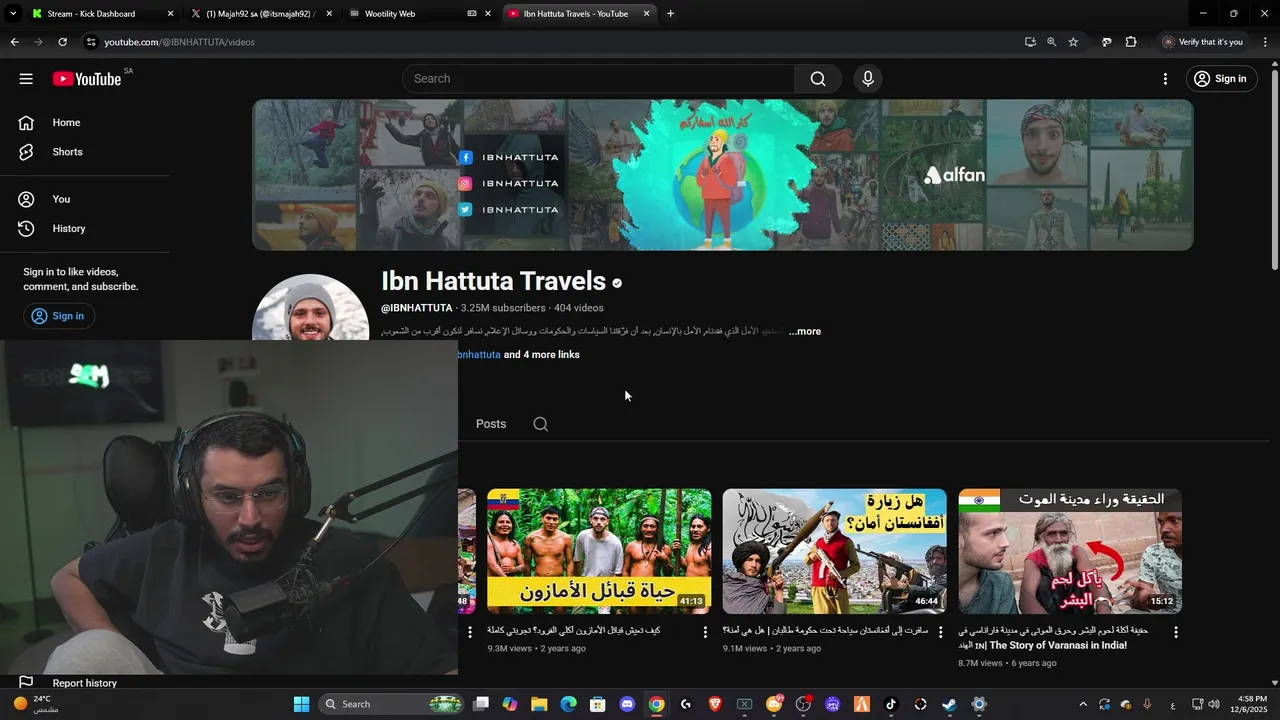Open the 'Verify that it's you' profile button
The image size is (1280, 720).
tap(1203, 42)
